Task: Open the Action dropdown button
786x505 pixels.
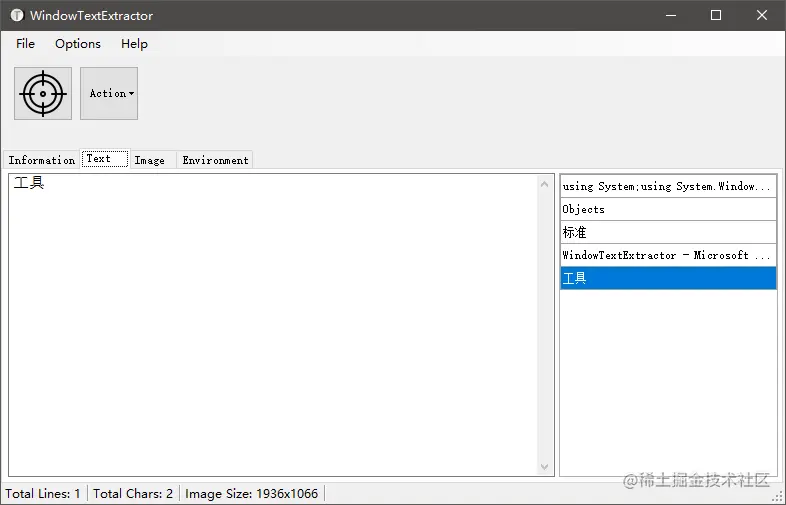Action: click(x=109, y=93)
